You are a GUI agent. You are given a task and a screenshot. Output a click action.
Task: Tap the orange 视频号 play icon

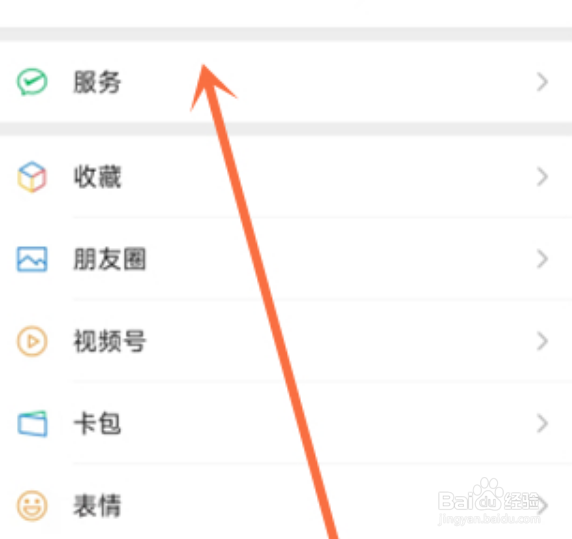tap(32, 341)
